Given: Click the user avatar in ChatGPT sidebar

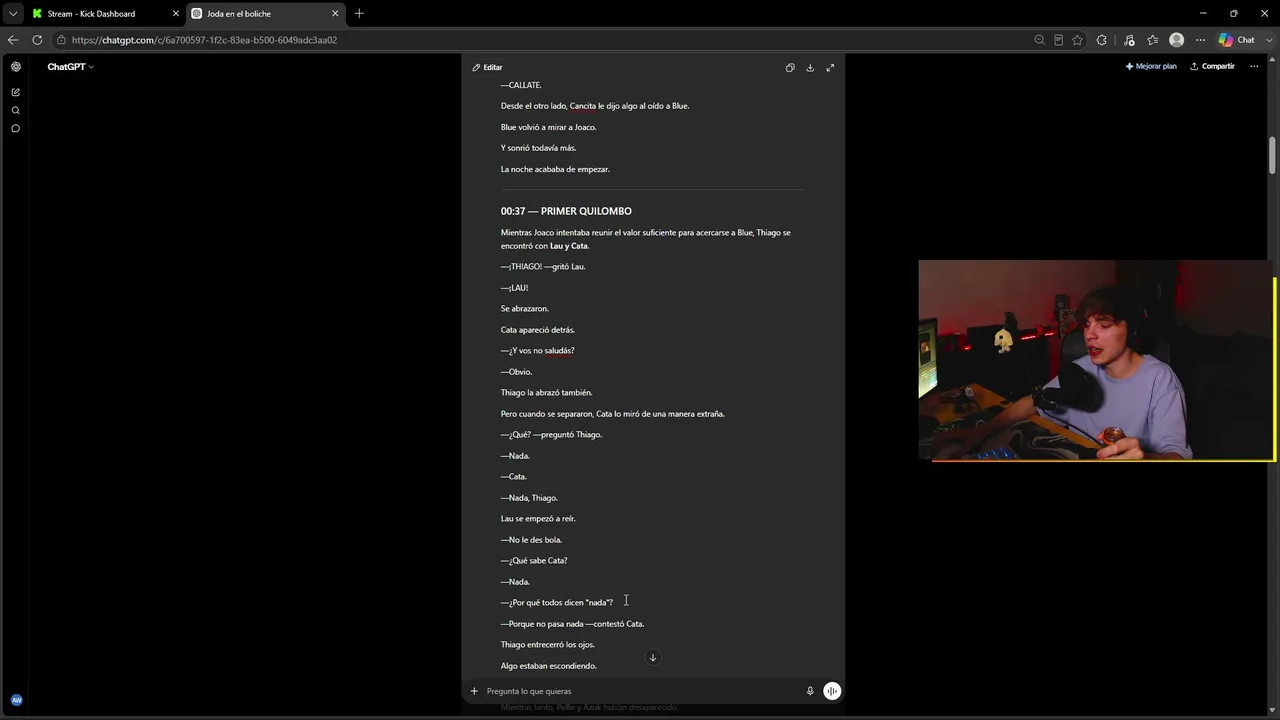Looking at the screenshot, I should pos(16,700).
